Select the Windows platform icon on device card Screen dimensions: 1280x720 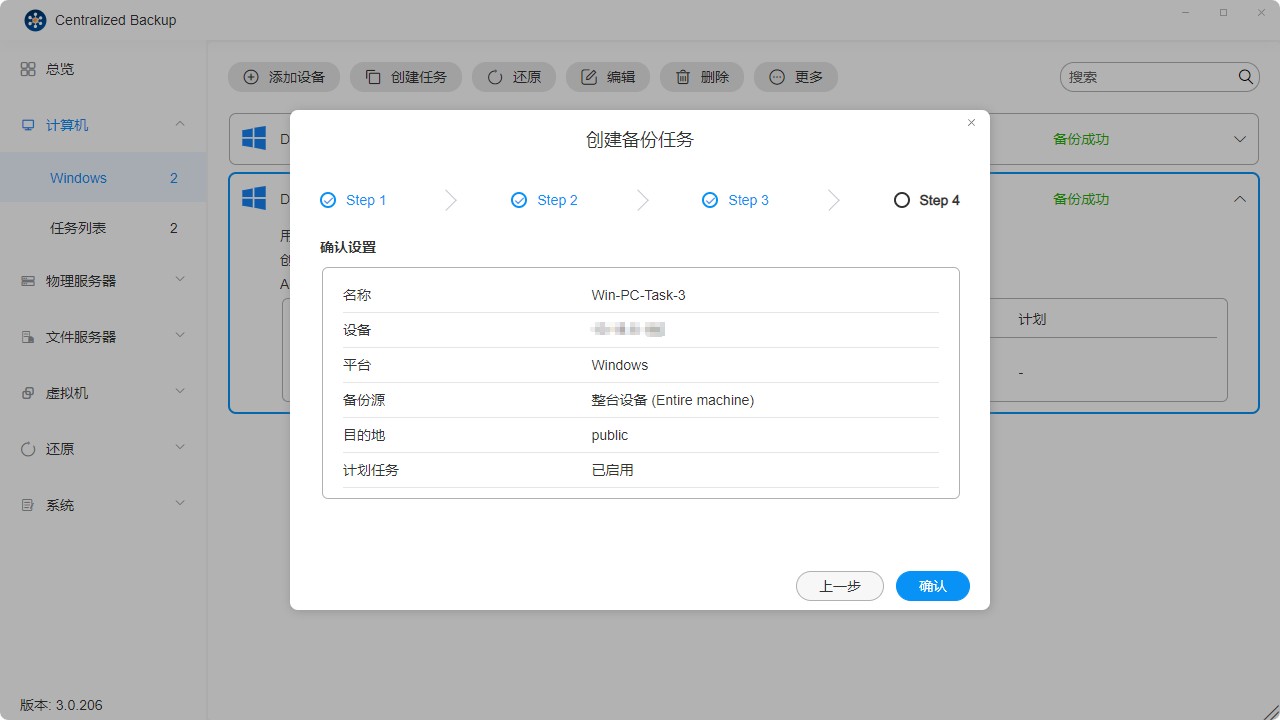point(253,198)
